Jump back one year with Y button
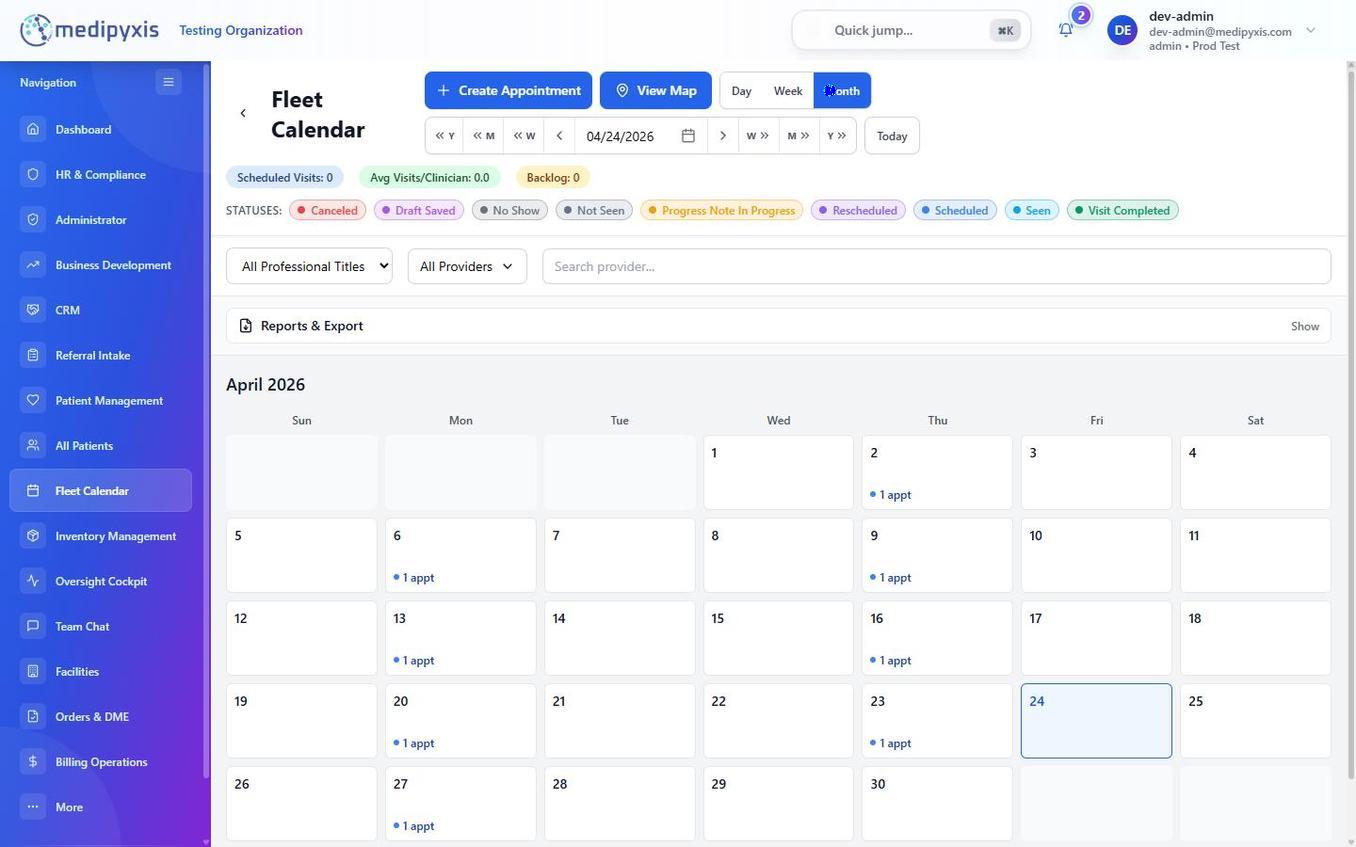This screenshot has height=847, width=1356. tap(445, 136)
